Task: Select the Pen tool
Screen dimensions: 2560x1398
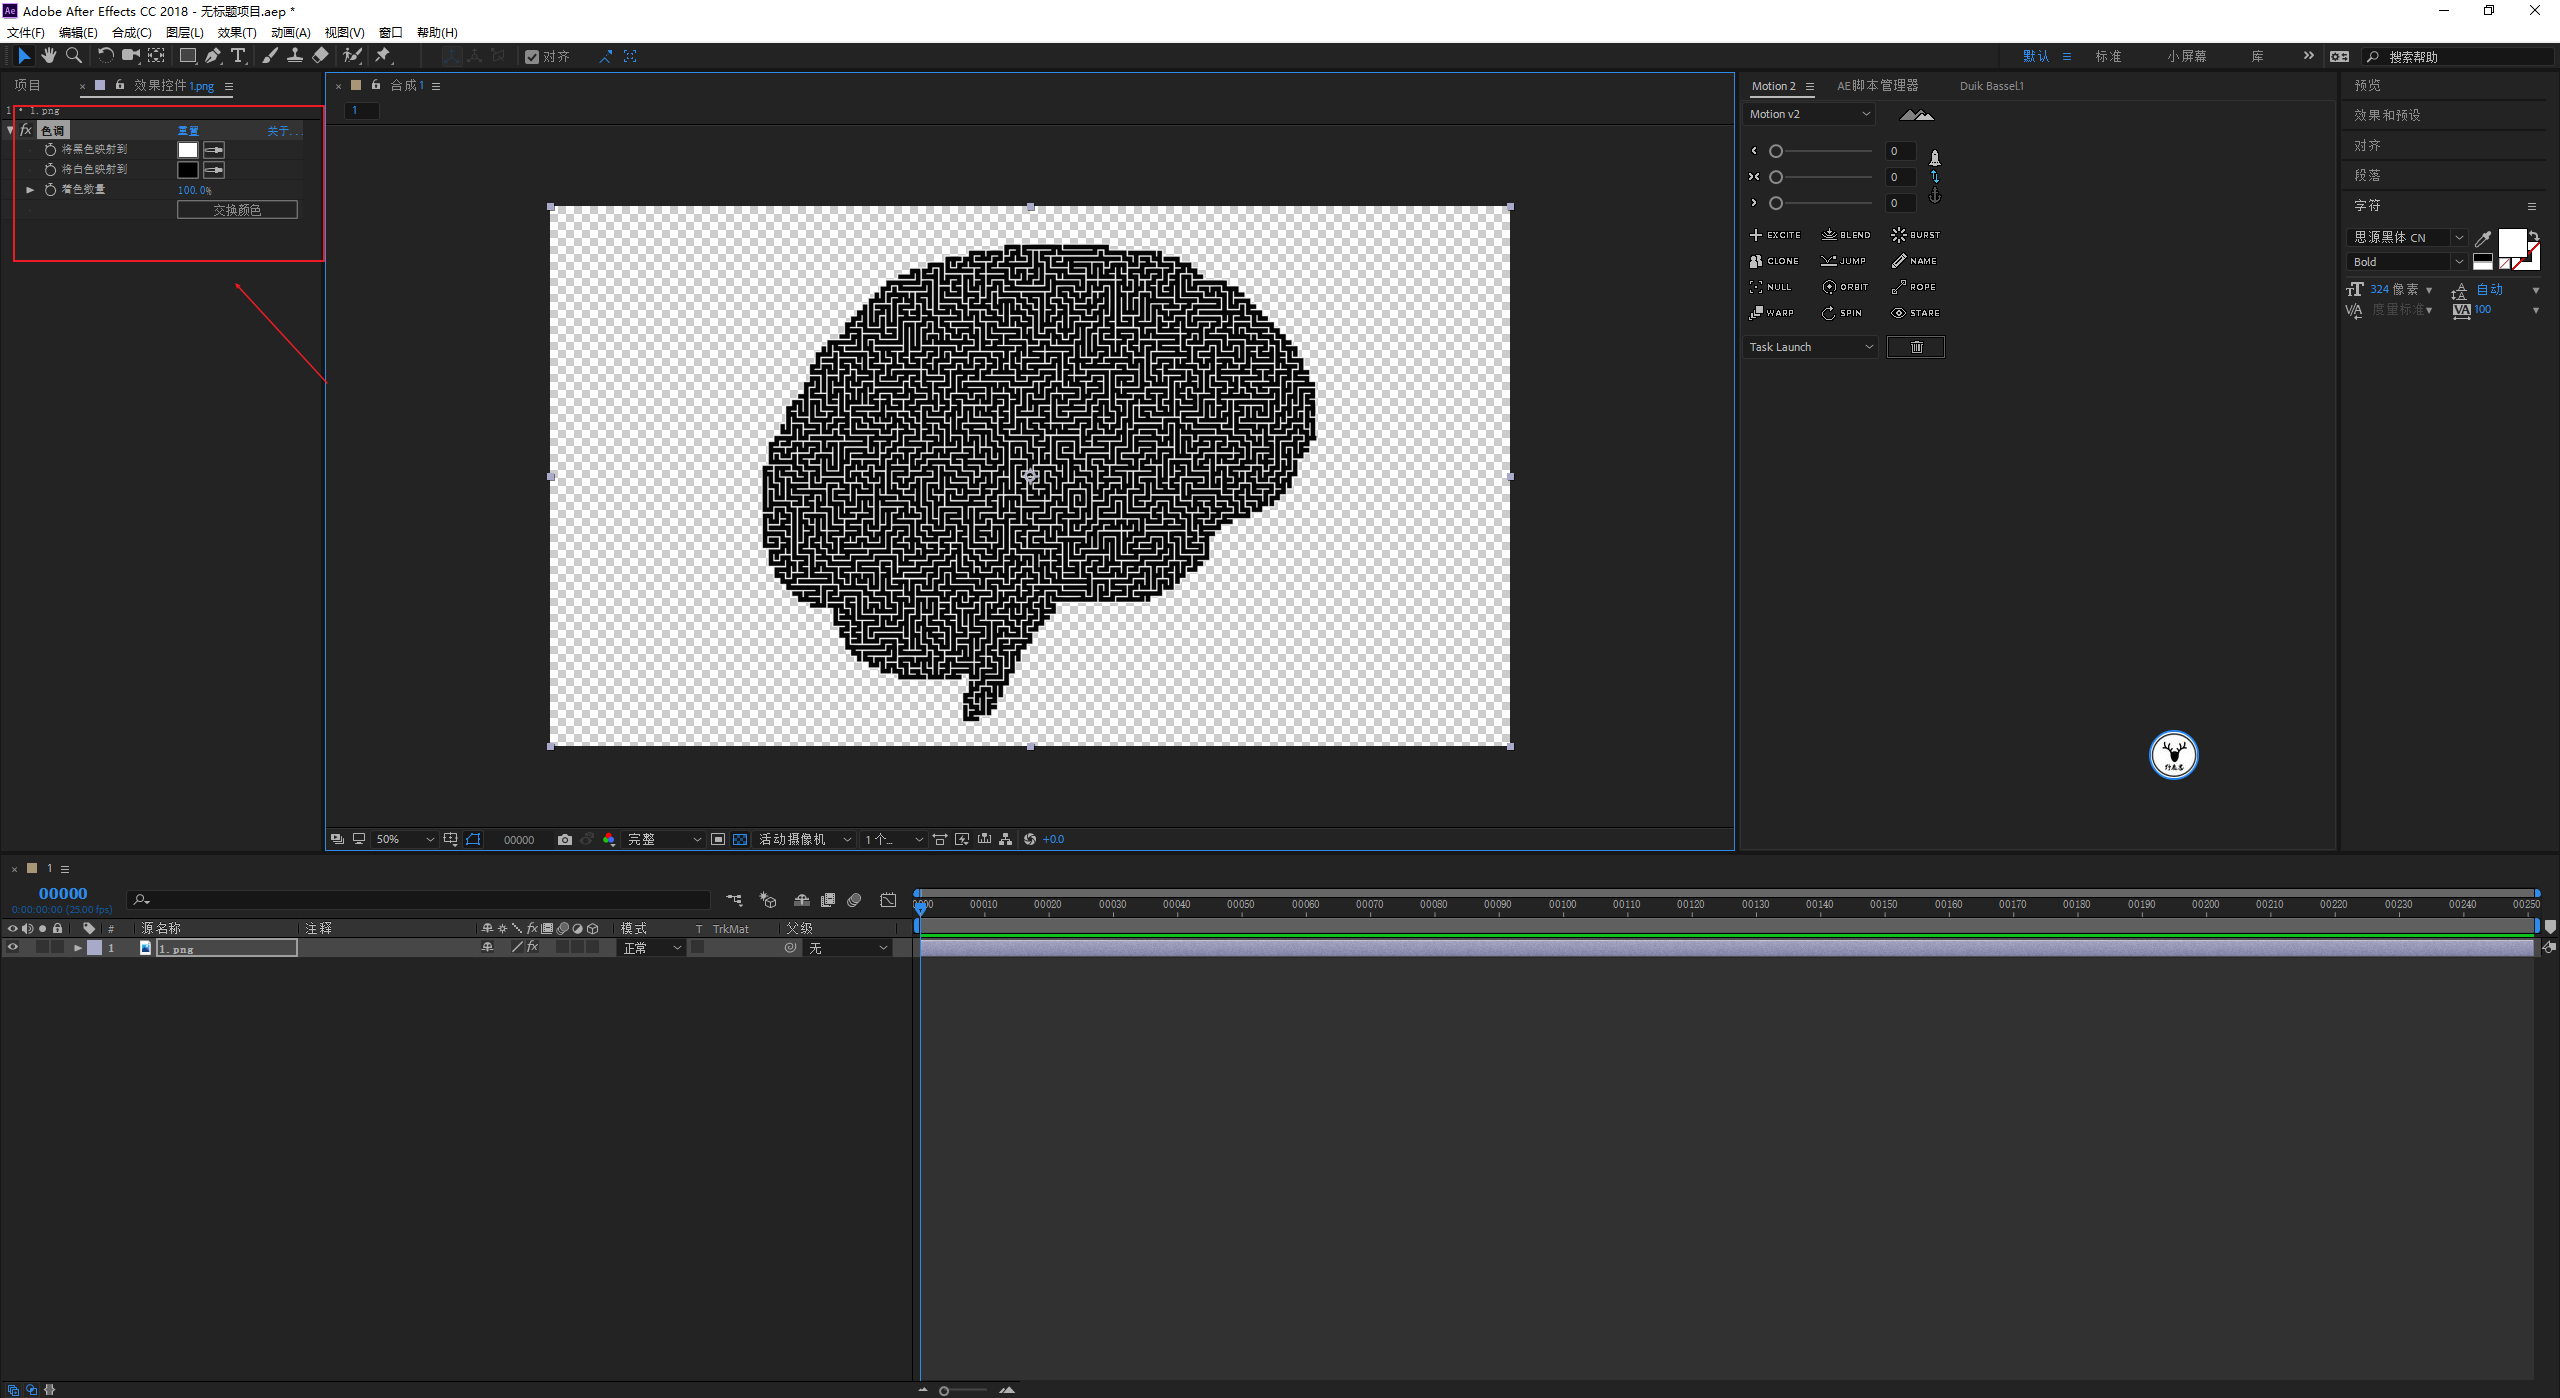Action: pyautogui.click(x=213, y=56)
